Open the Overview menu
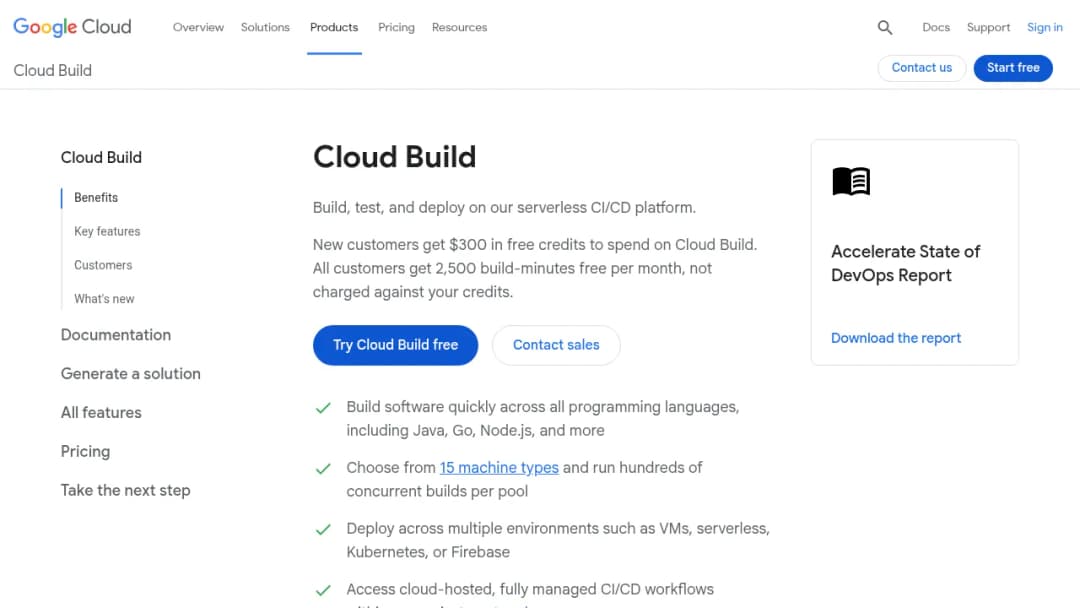 coord(198,28)
